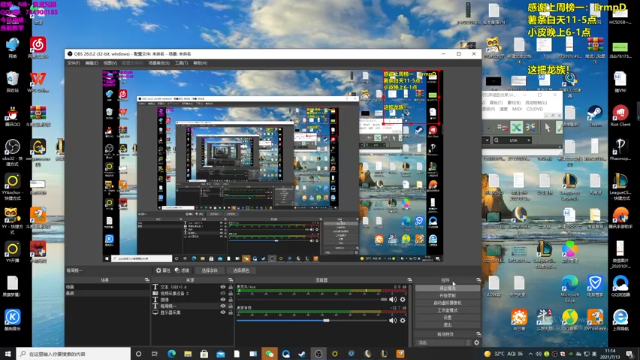Image resolution: width=640 pixels, height=360 pixels.
Task: Mute the first audio mixer channel speaker
Action: pos(393,300)
